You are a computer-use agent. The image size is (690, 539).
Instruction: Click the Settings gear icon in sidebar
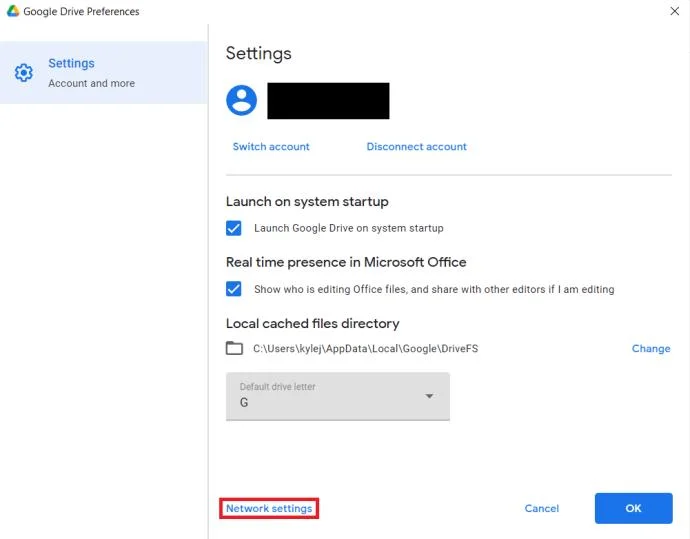(23, 73)
